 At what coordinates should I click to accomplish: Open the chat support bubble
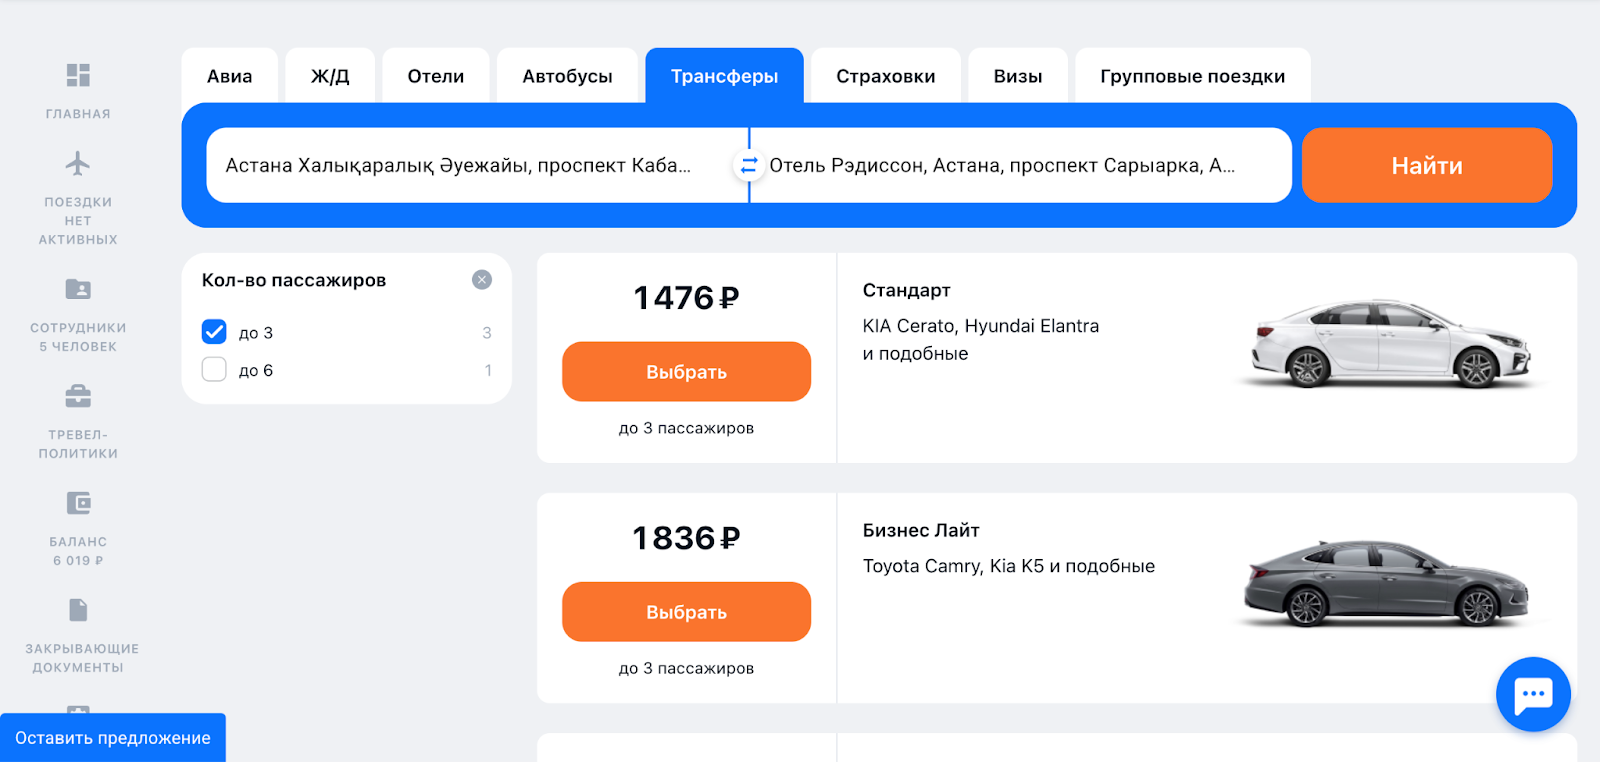point(1533,694)
